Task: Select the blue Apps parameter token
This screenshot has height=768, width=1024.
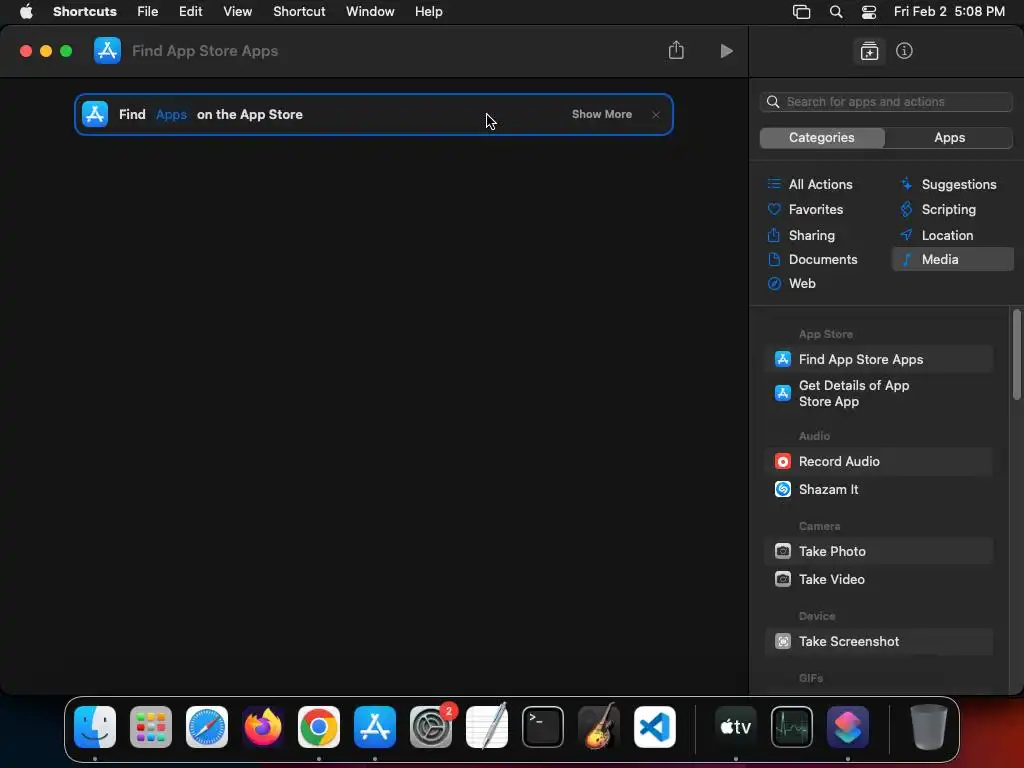Action: (x=171, y=114)
